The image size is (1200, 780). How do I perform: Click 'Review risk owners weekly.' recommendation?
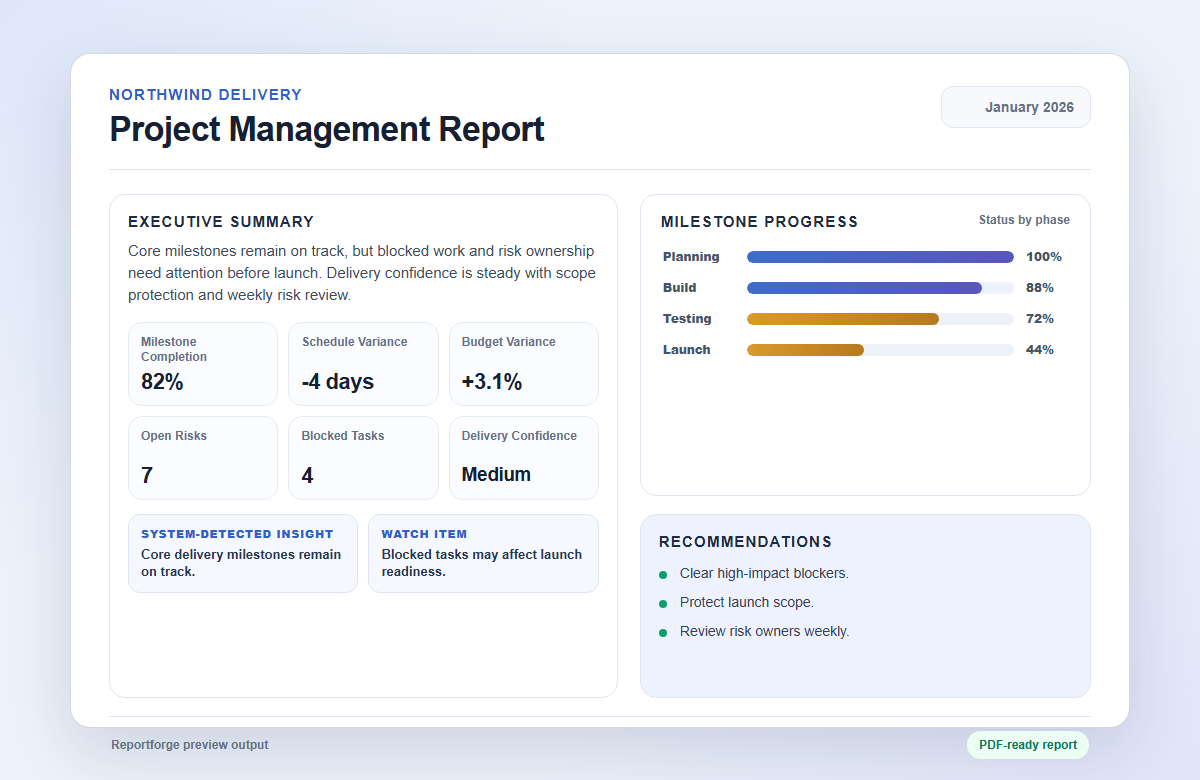(x=765, y=631)
